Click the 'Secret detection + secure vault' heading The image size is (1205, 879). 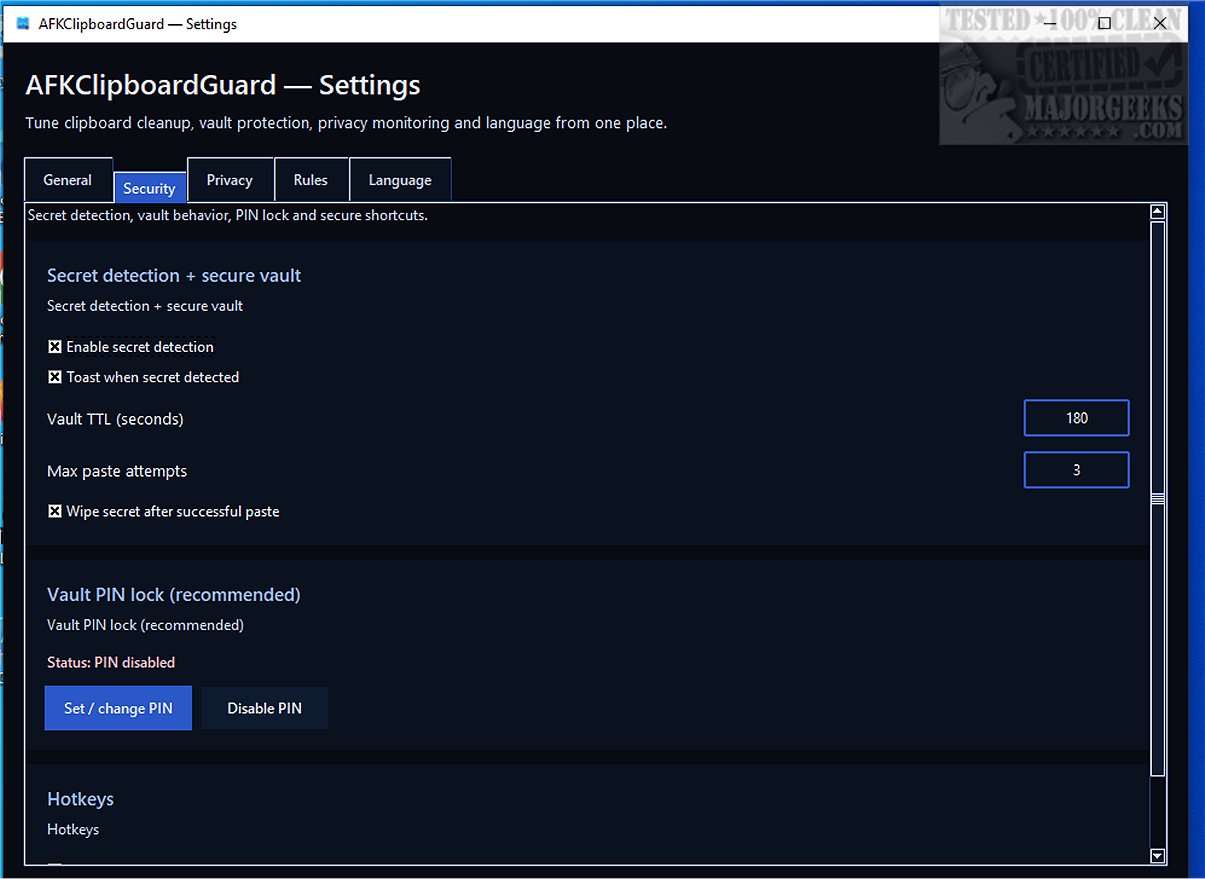coord(174,275)
